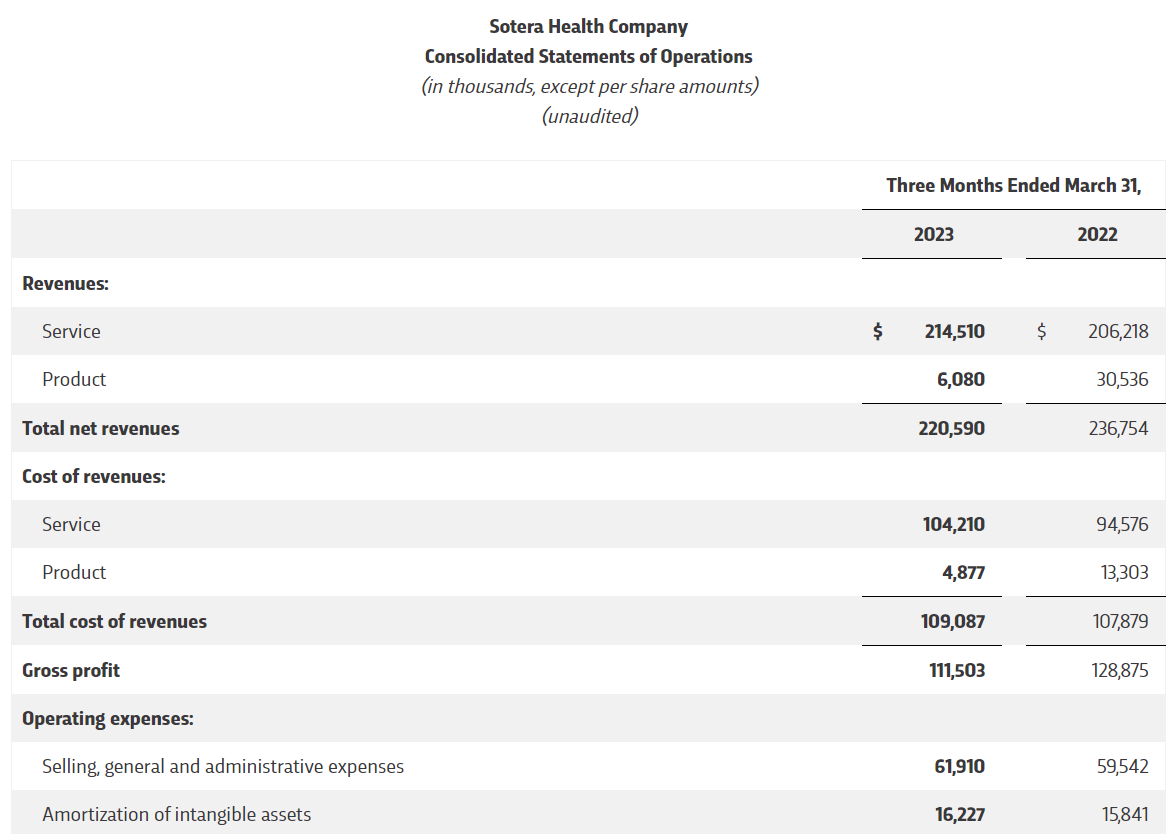Viewport: 1167px width, 834px height.
Task: Click the 2022 column header
Action: tap(1097, 234)
